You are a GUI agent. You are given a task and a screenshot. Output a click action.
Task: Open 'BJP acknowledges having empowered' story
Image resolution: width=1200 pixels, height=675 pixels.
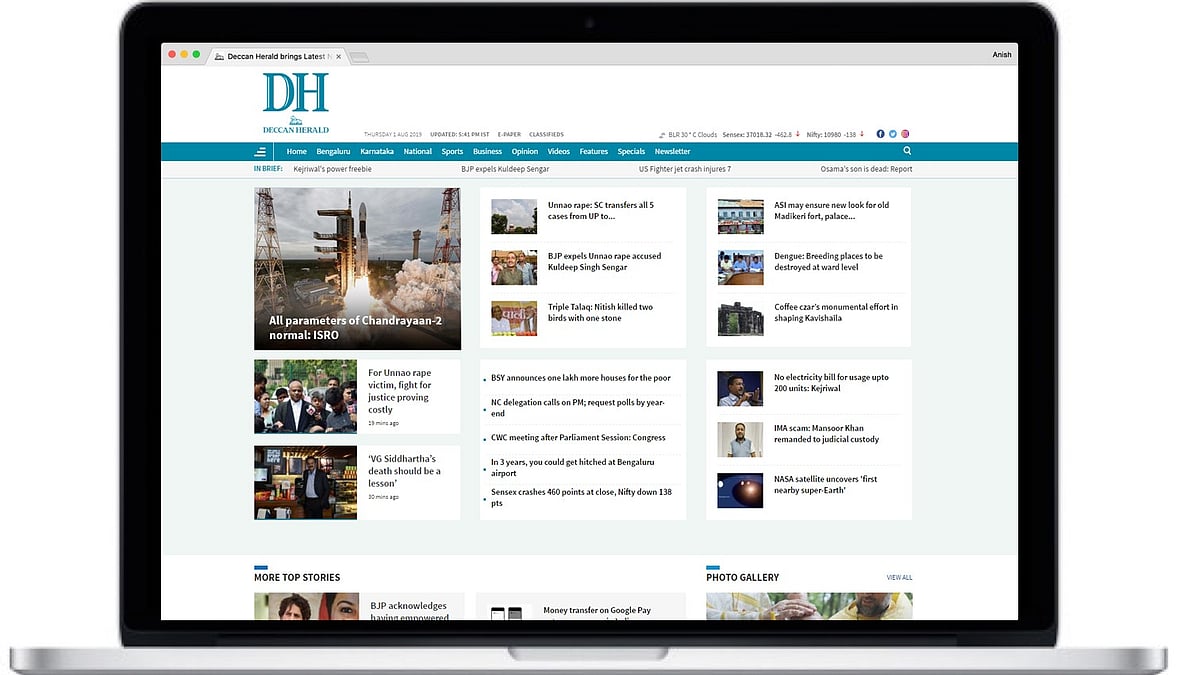point(410,611)
